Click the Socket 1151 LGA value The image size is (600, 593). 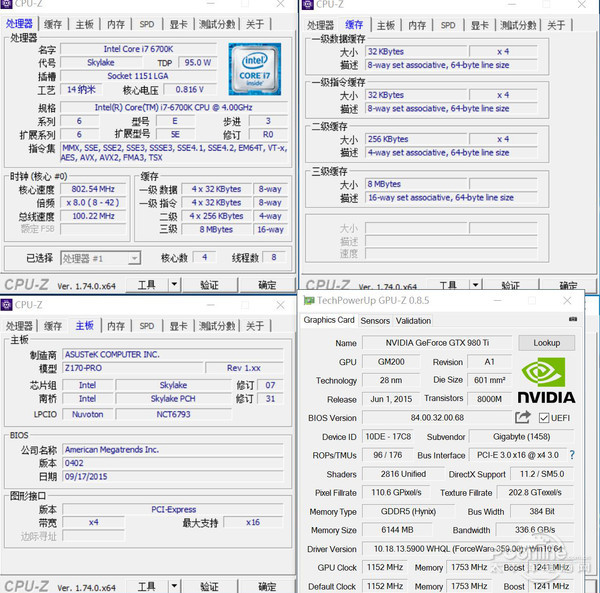point(139,76)
